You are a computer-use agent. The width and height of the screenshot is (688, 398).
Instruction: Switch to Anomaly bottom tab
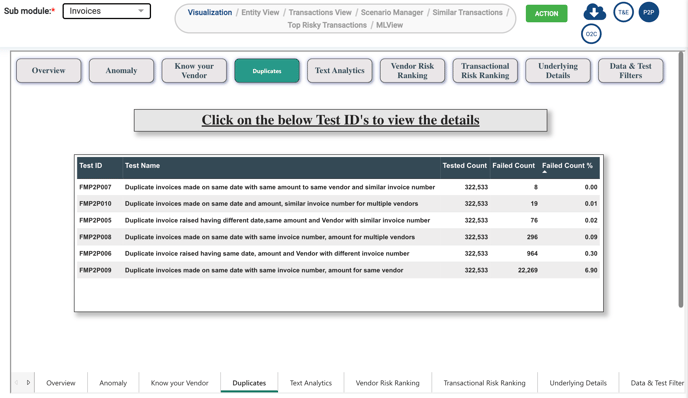click(x=113, y=383)
